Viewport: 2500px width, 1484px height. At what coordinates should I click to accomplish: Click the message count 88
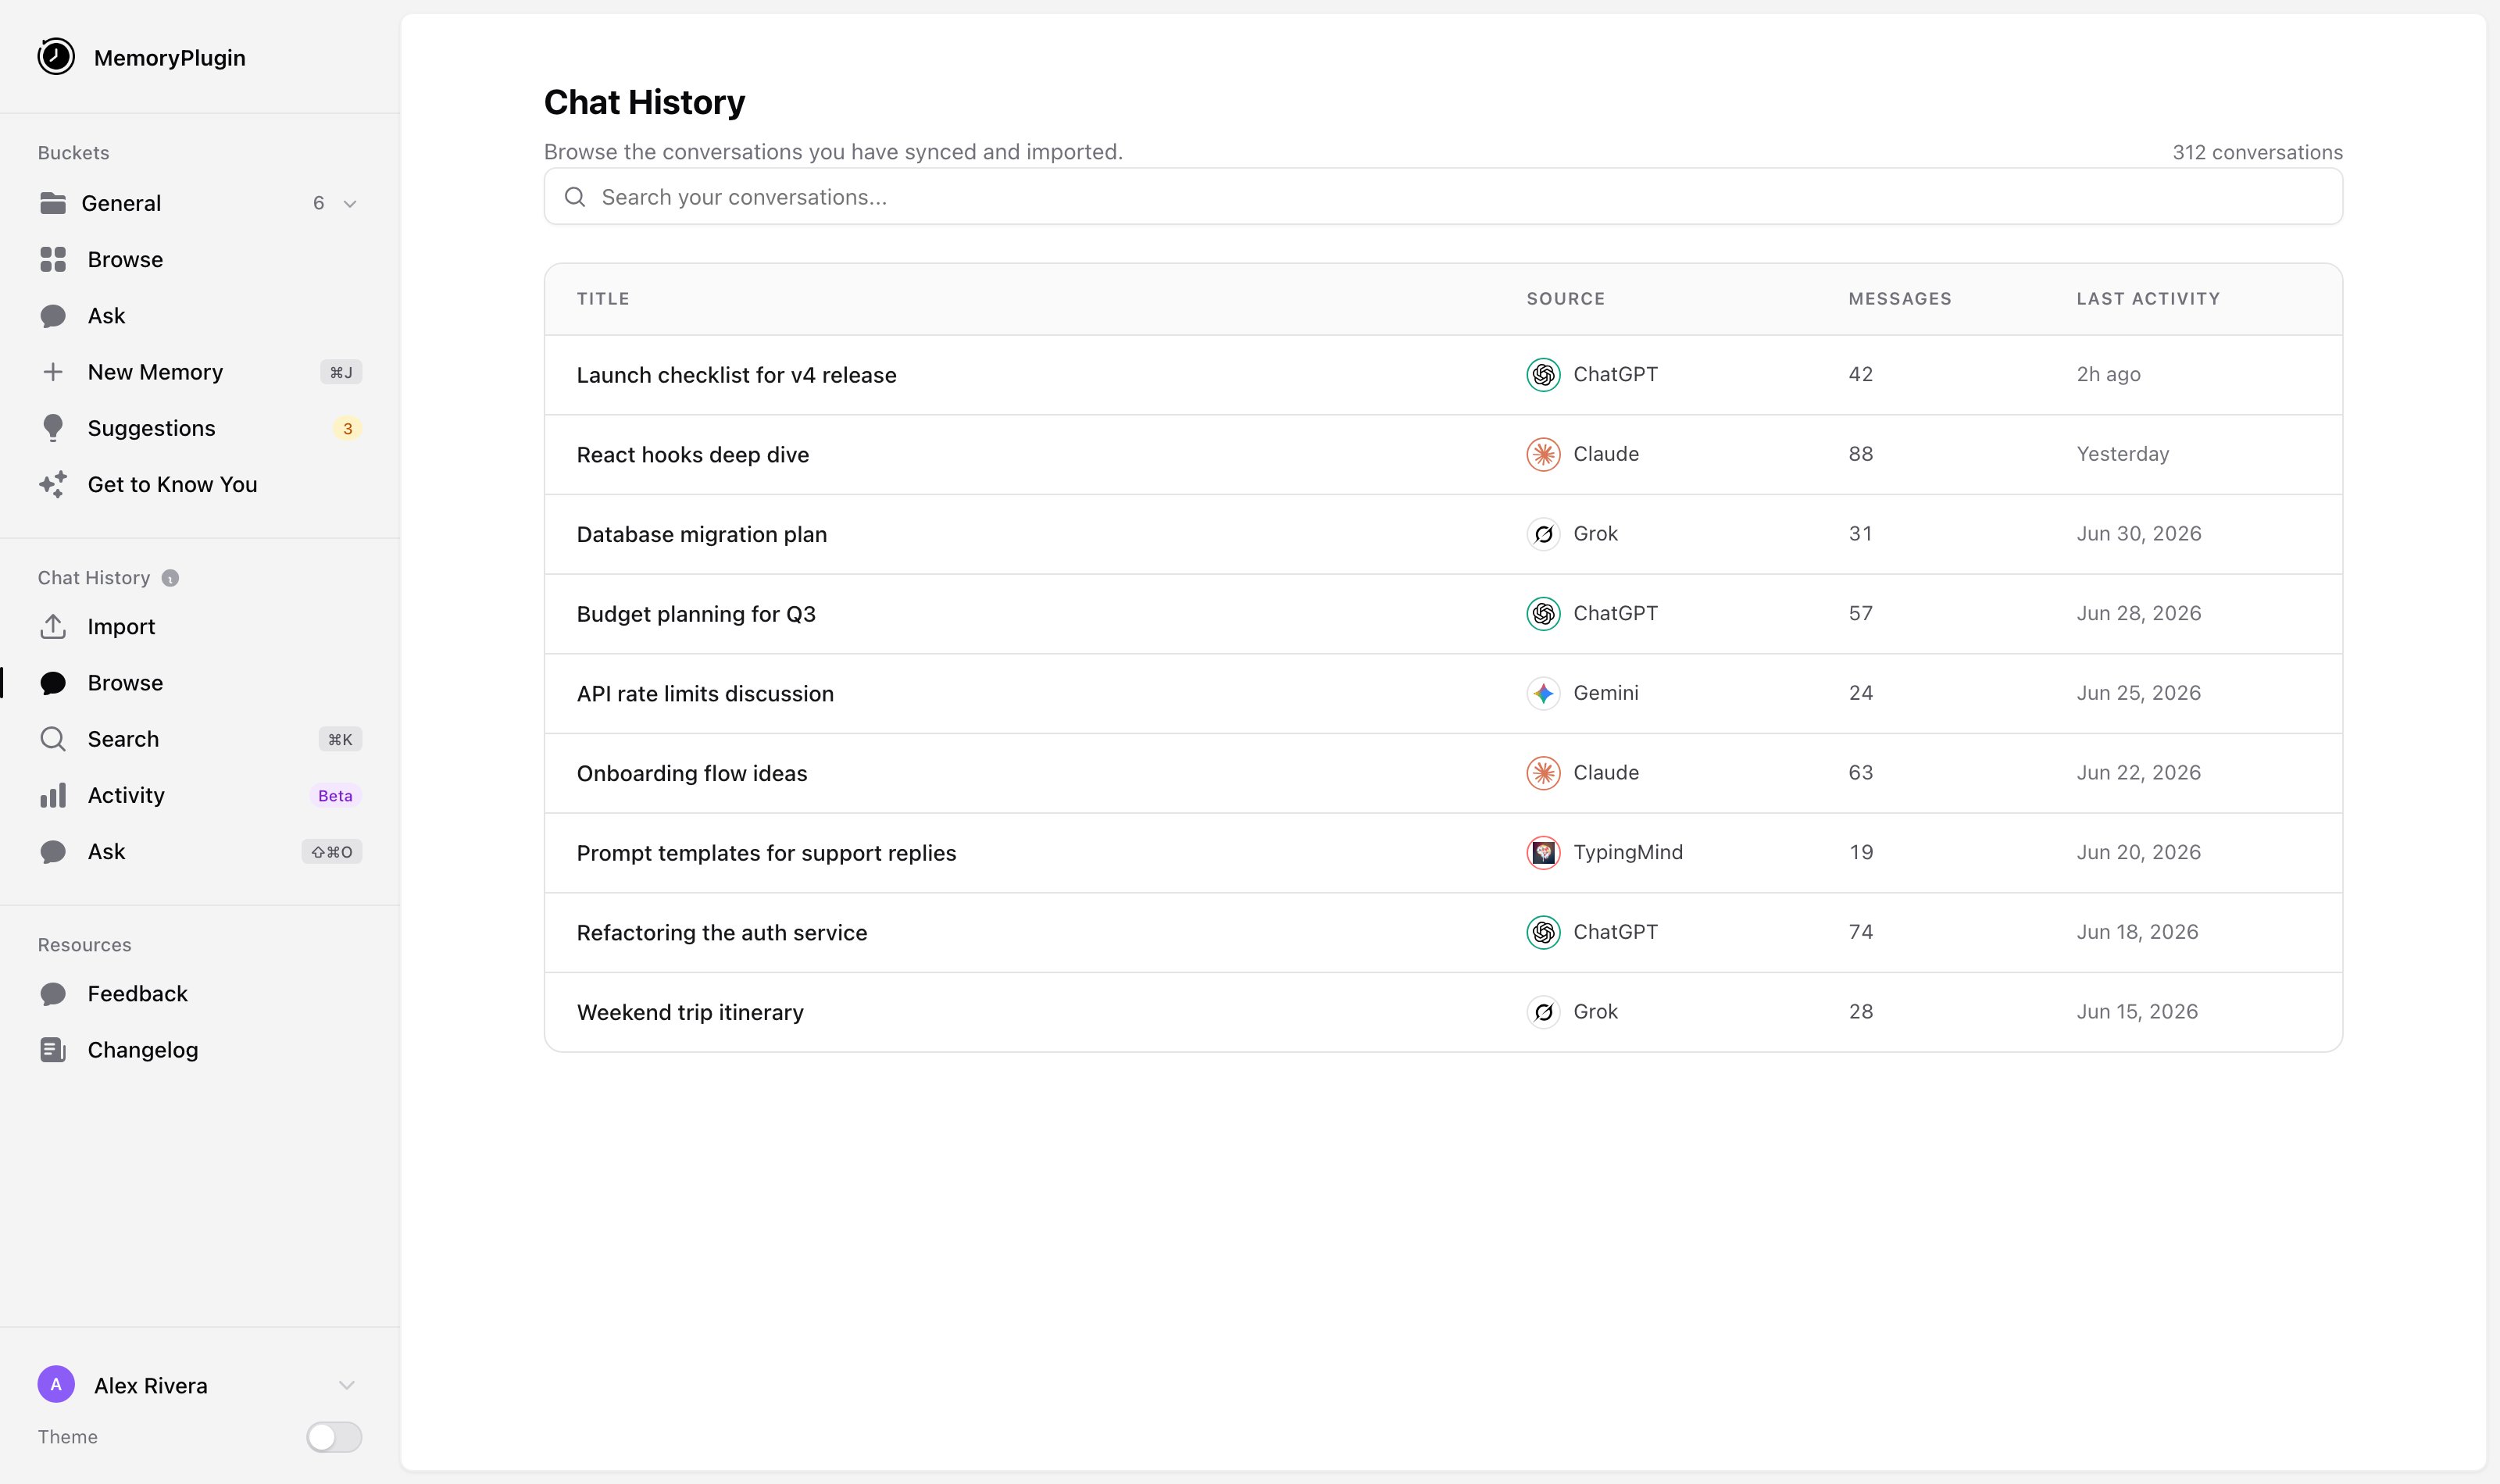[x=1860, y=454]
